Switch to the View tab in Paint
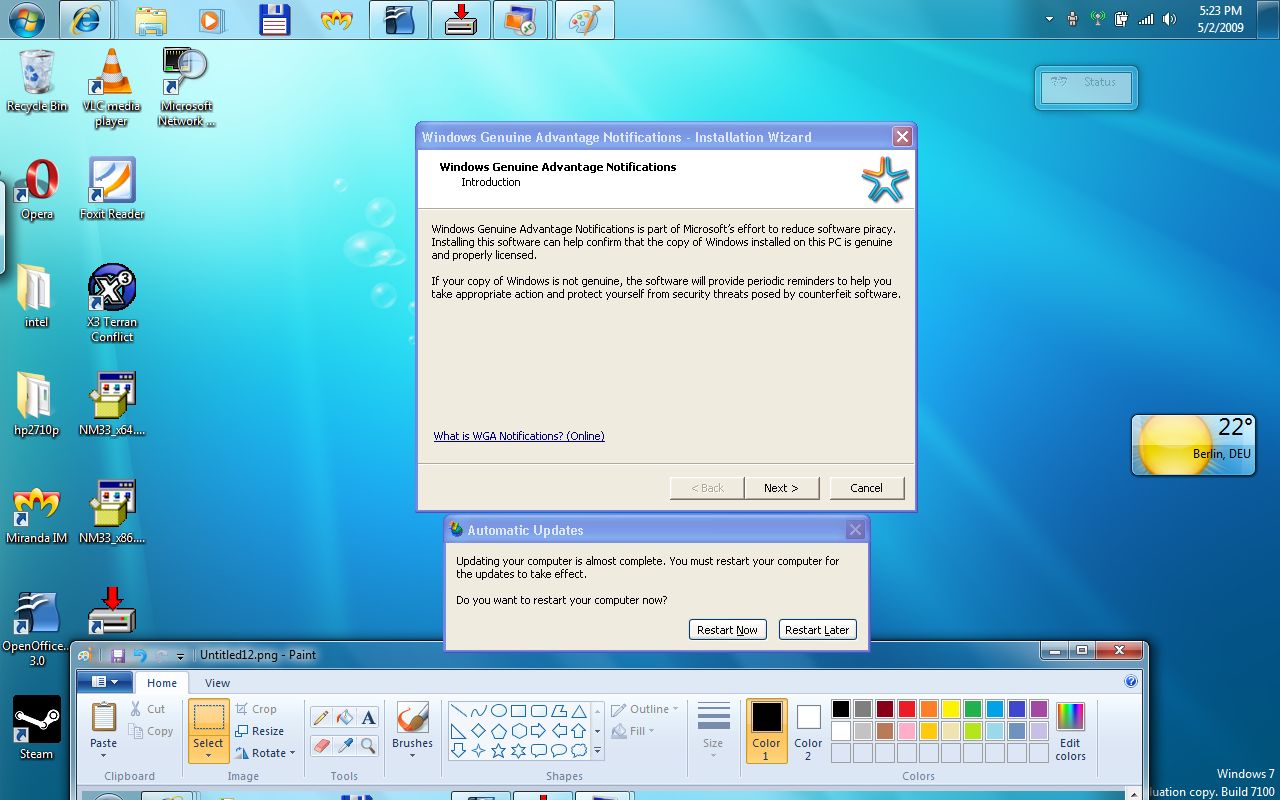The width and height of the screenshot is (1280, 800). coord(217,683)
